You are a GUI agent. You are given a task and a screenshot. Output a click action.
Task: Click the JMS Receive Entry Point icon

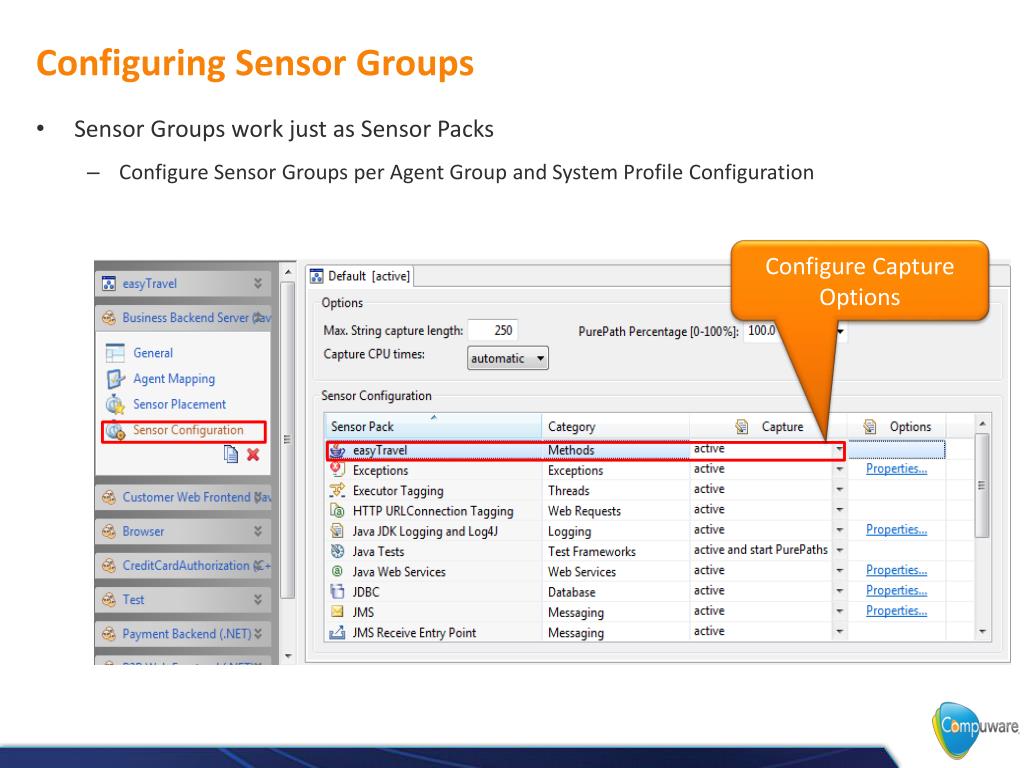337,632
